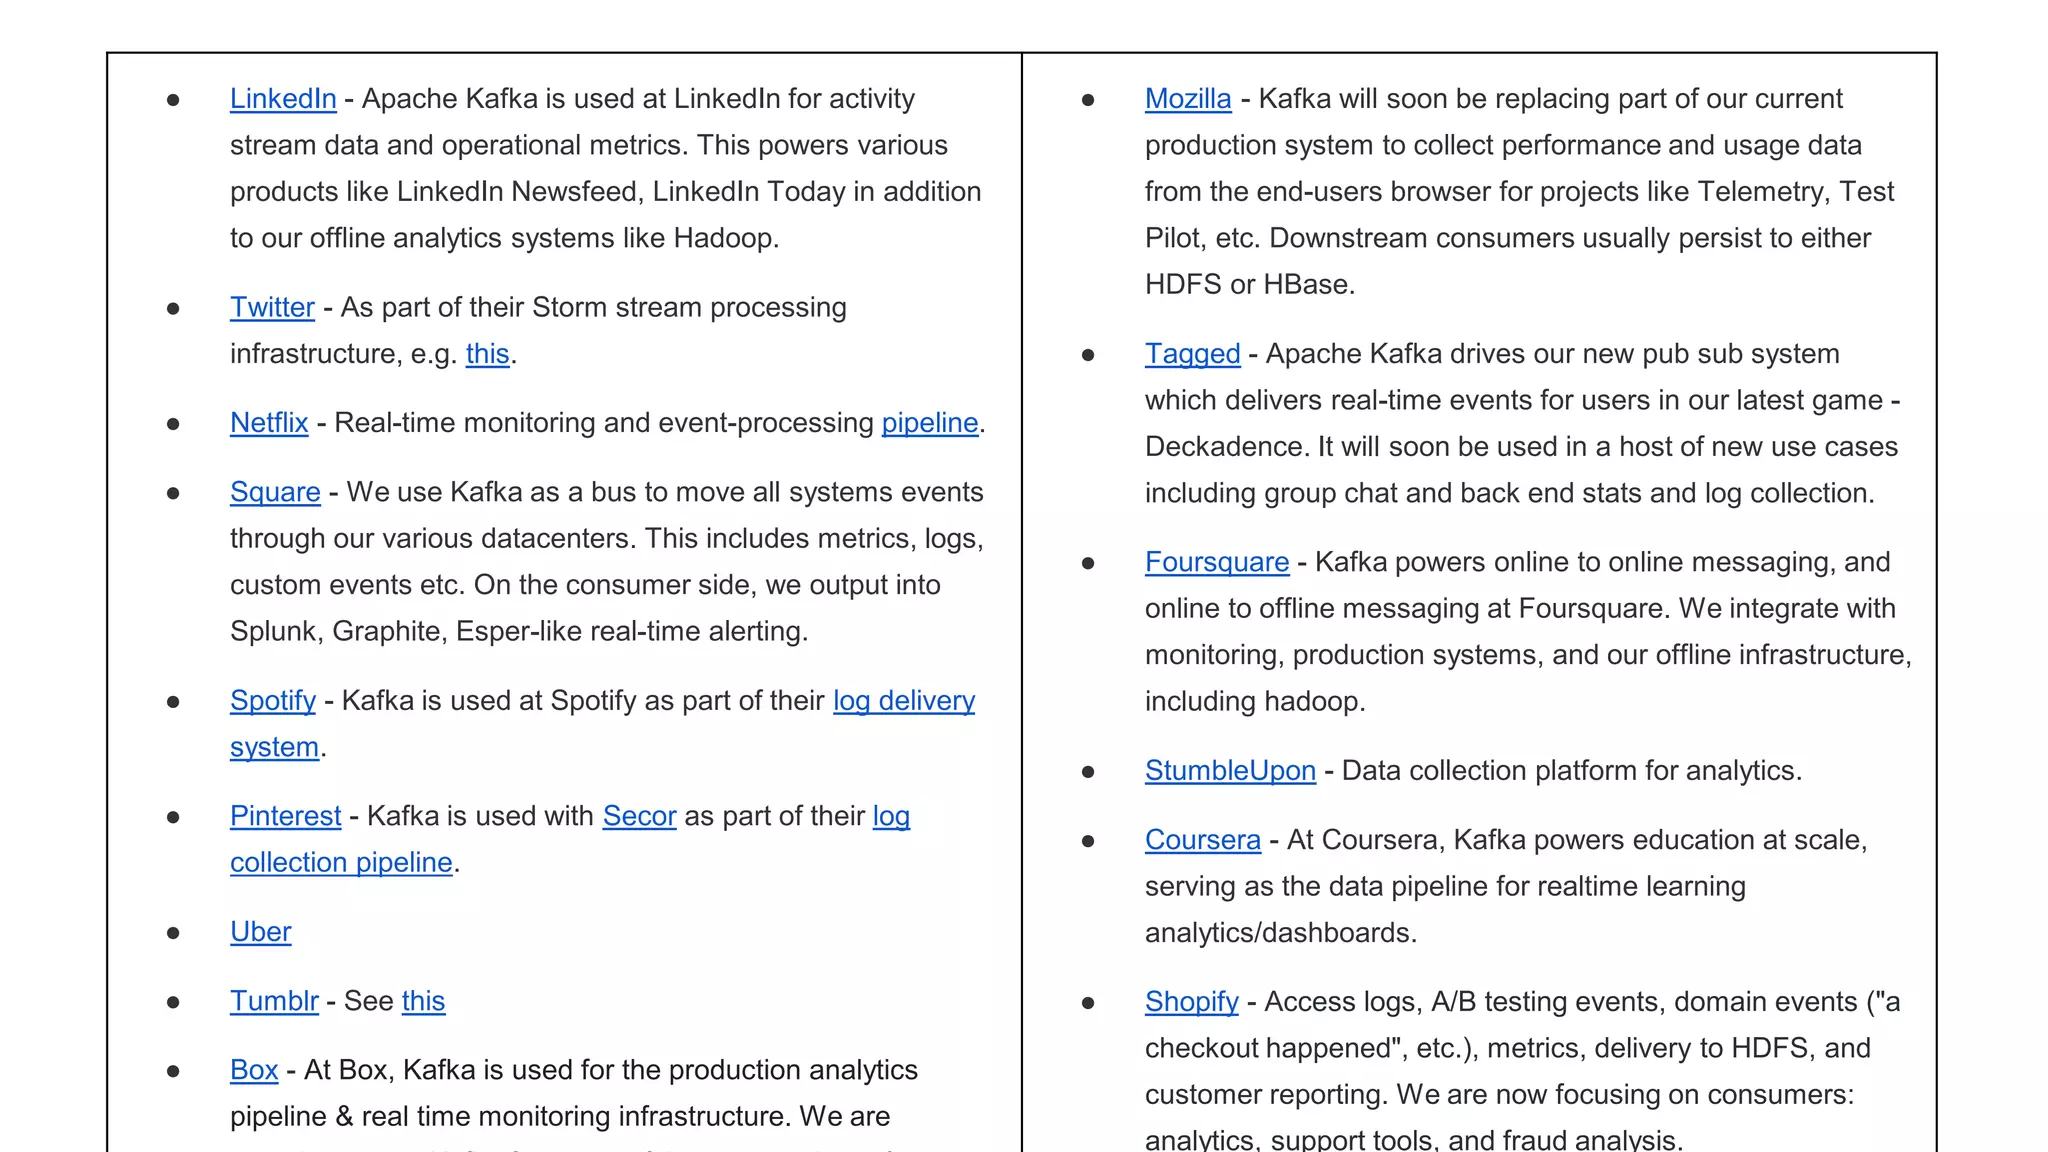Viewport: 2048px width, 1152px height.
Task: Click the 'collection pipeline' link
Action: coord(341,862)
